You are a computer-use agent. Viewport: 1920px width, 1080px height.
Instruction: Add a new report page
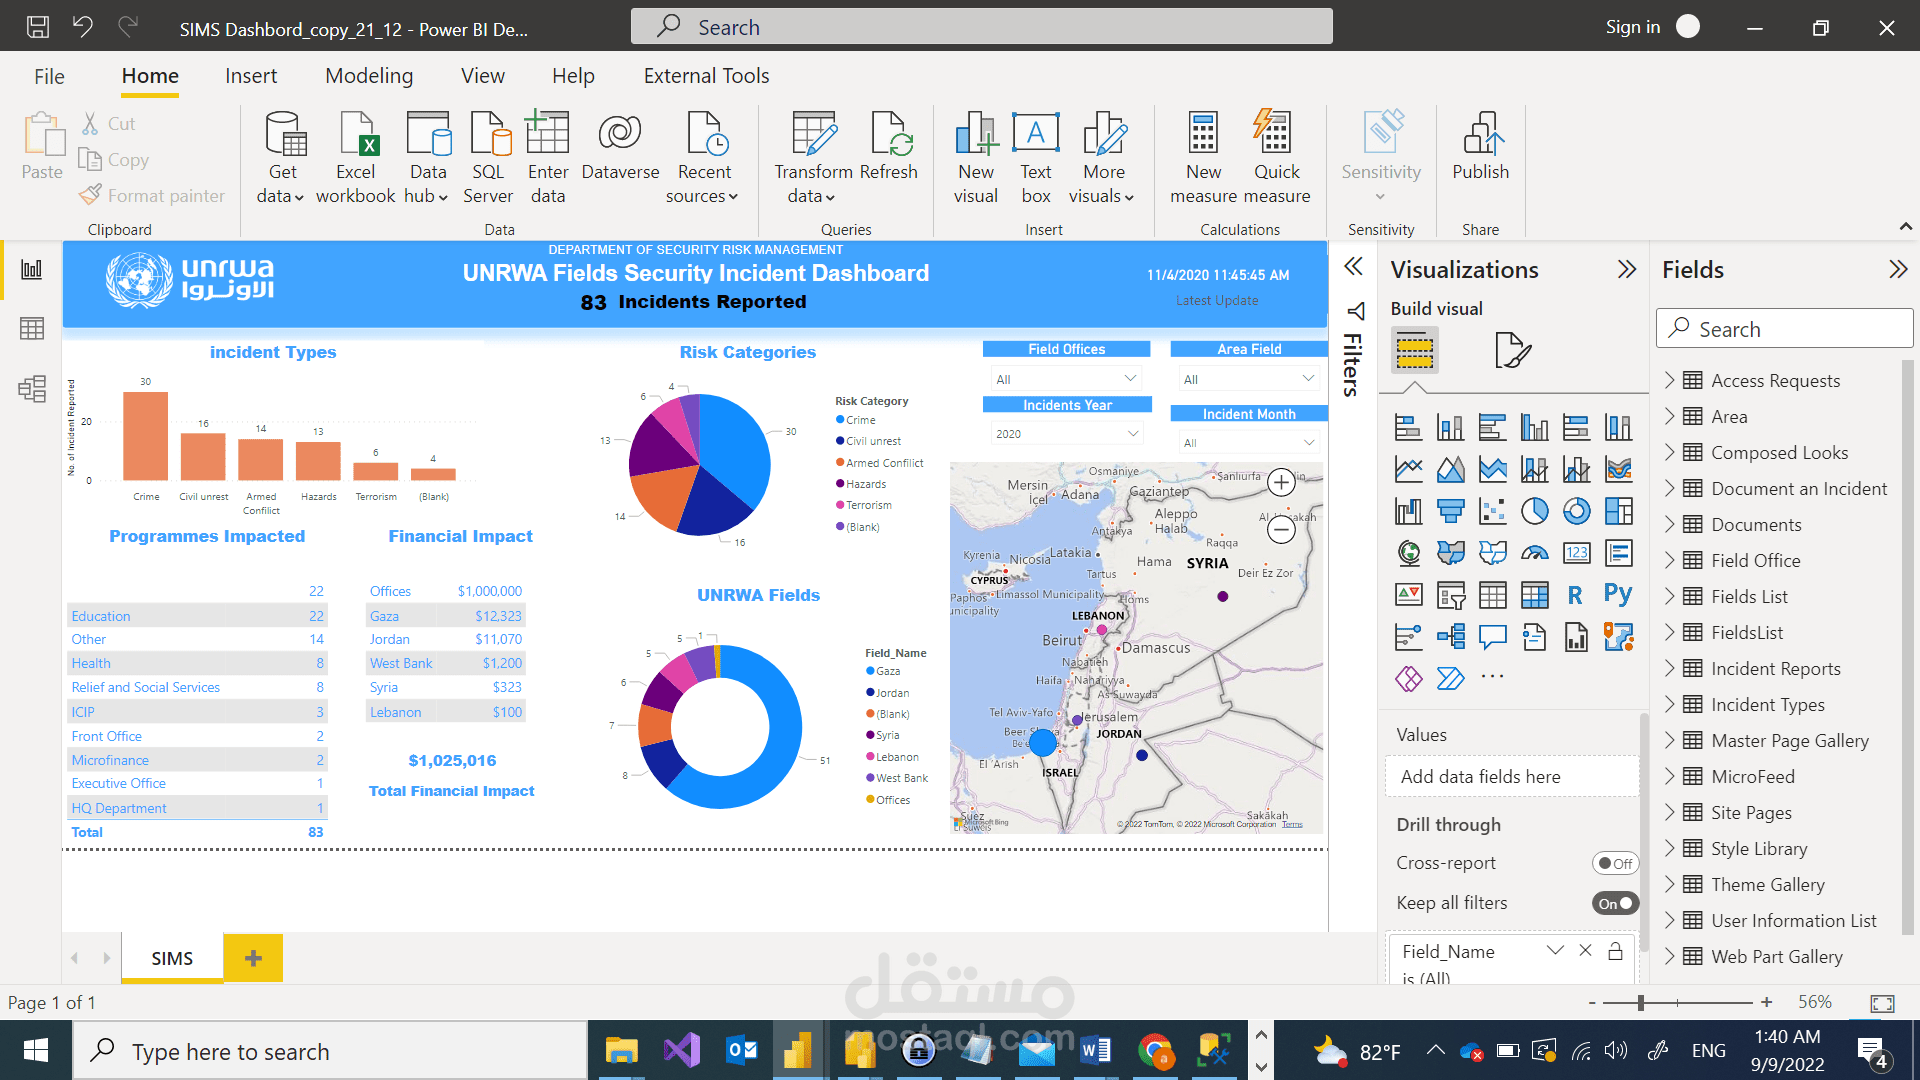253,958
